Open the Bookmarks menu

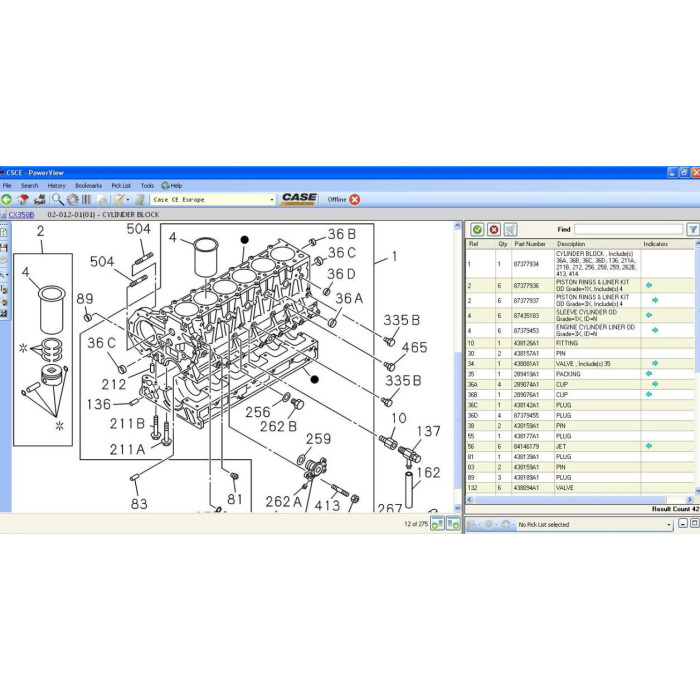coord(88,186)
